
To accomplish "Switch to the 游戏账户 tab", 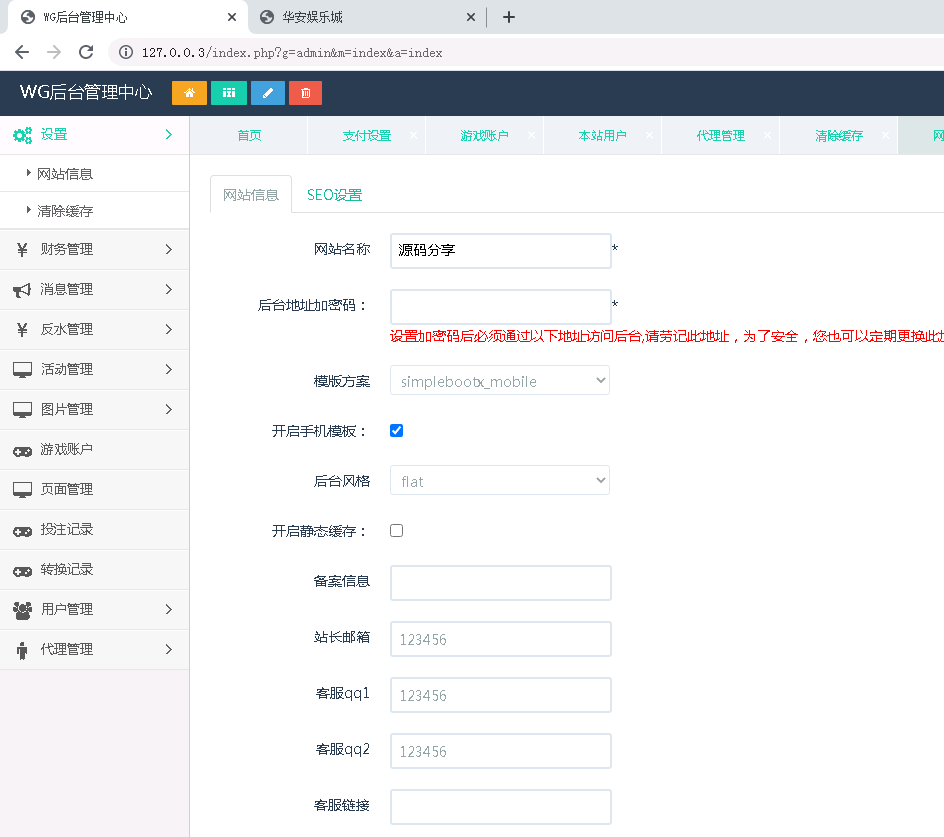I will (x=484, y=135).
